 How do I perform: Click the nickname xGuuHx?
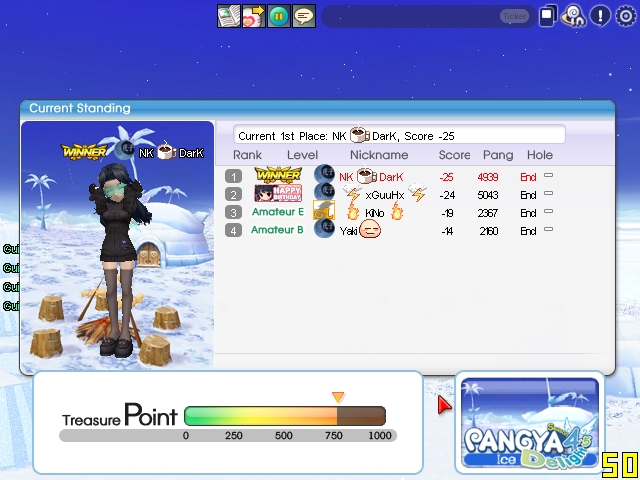385,195
